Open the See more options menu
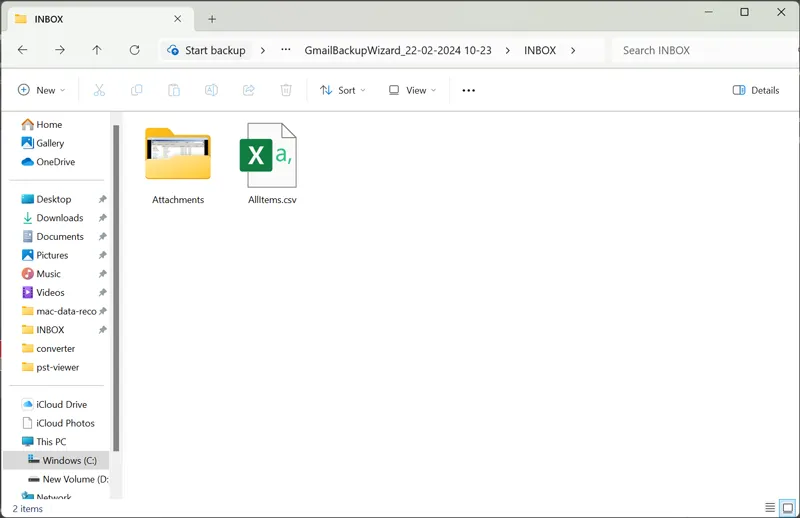Image resolution: width=800 pixels, height=518 pixels. (x=468, y=90)
